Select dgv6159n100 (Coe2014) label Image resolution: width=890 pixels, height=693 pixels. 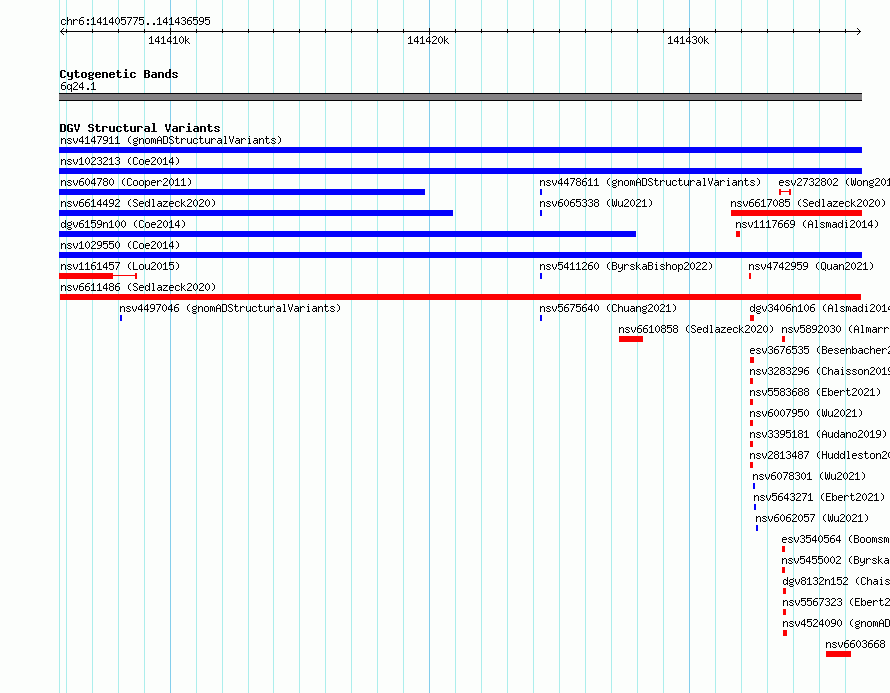[x=123, y=224]
